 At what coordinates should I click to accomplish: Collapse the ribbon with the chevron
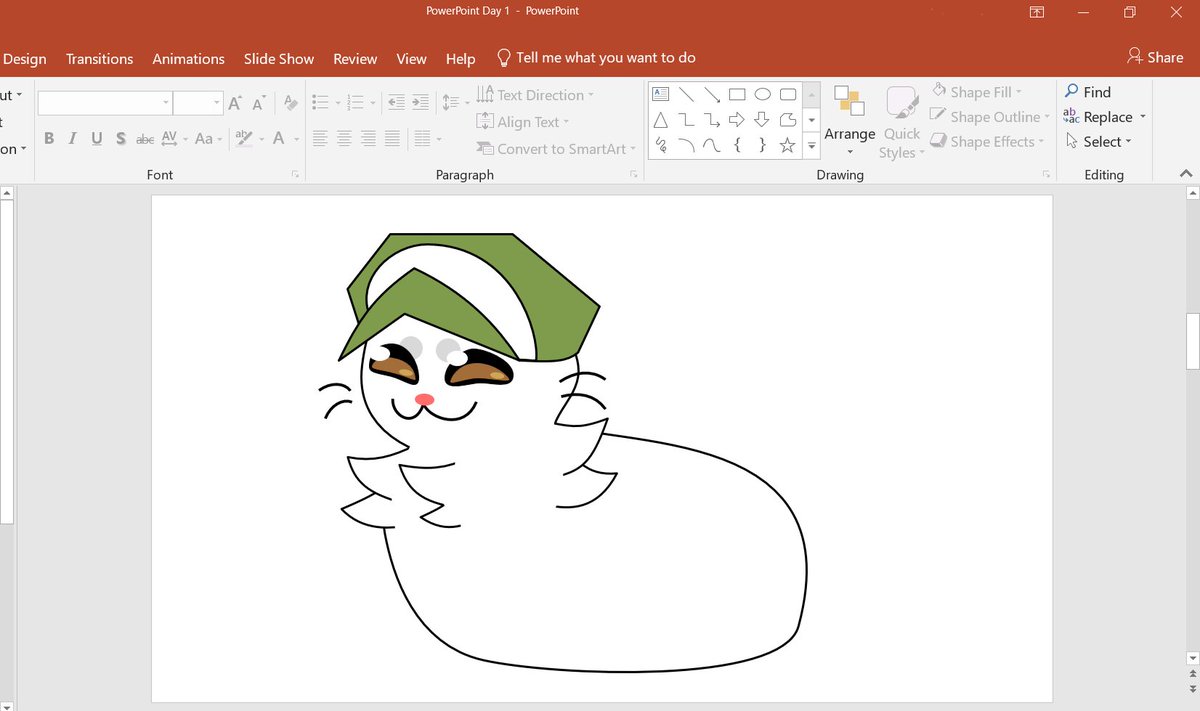(x=1188, y=174)
